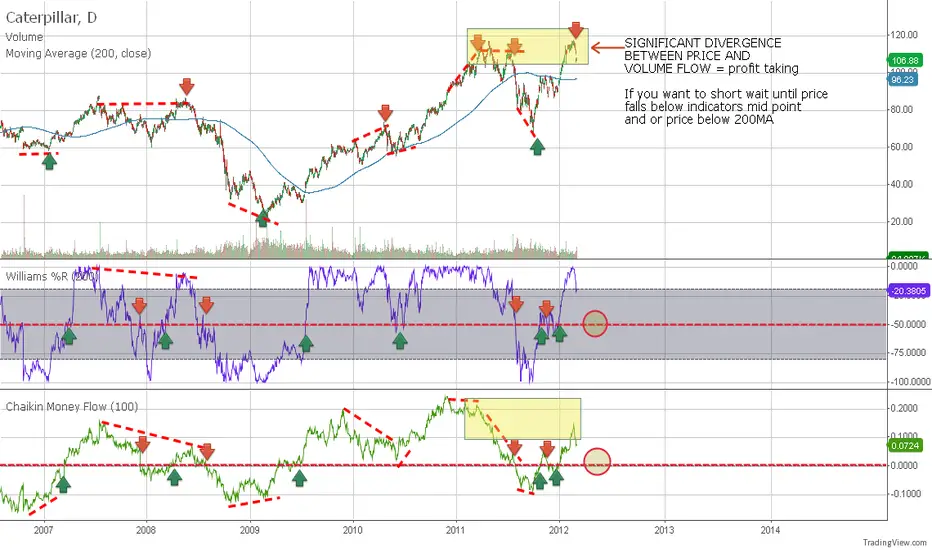Select the Volume indicator label
This screenshot has height=550, width=932.
click(x=24, y=37)
